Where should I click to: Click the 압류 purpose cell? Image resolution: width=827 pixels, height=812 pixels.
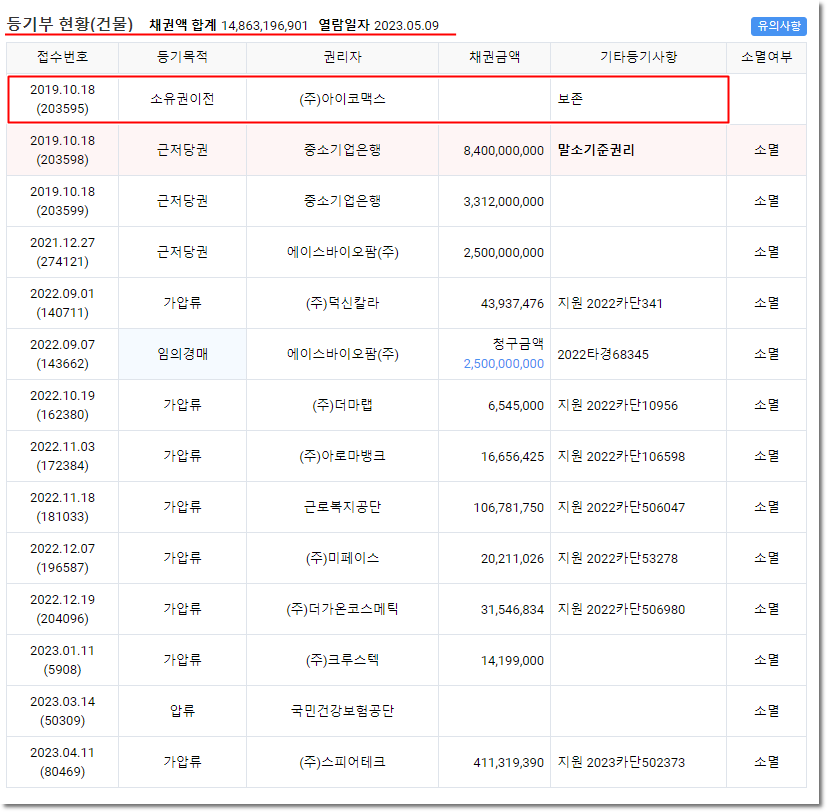tap(182, 711)
